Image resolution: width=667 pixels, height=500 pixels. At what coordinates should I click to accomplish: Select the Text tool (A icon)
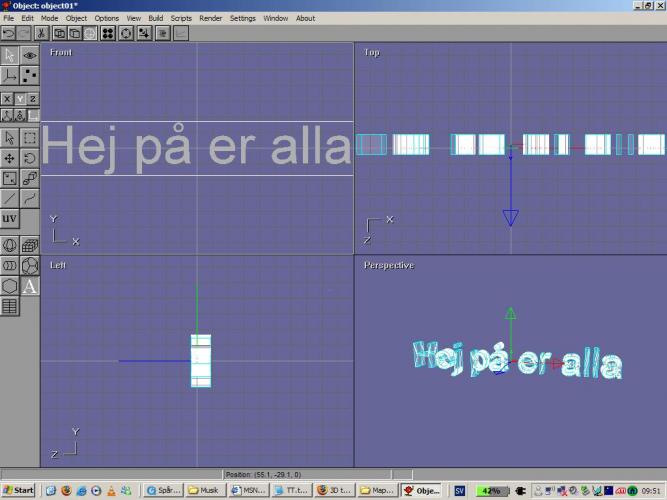click(x=30, y=287)
